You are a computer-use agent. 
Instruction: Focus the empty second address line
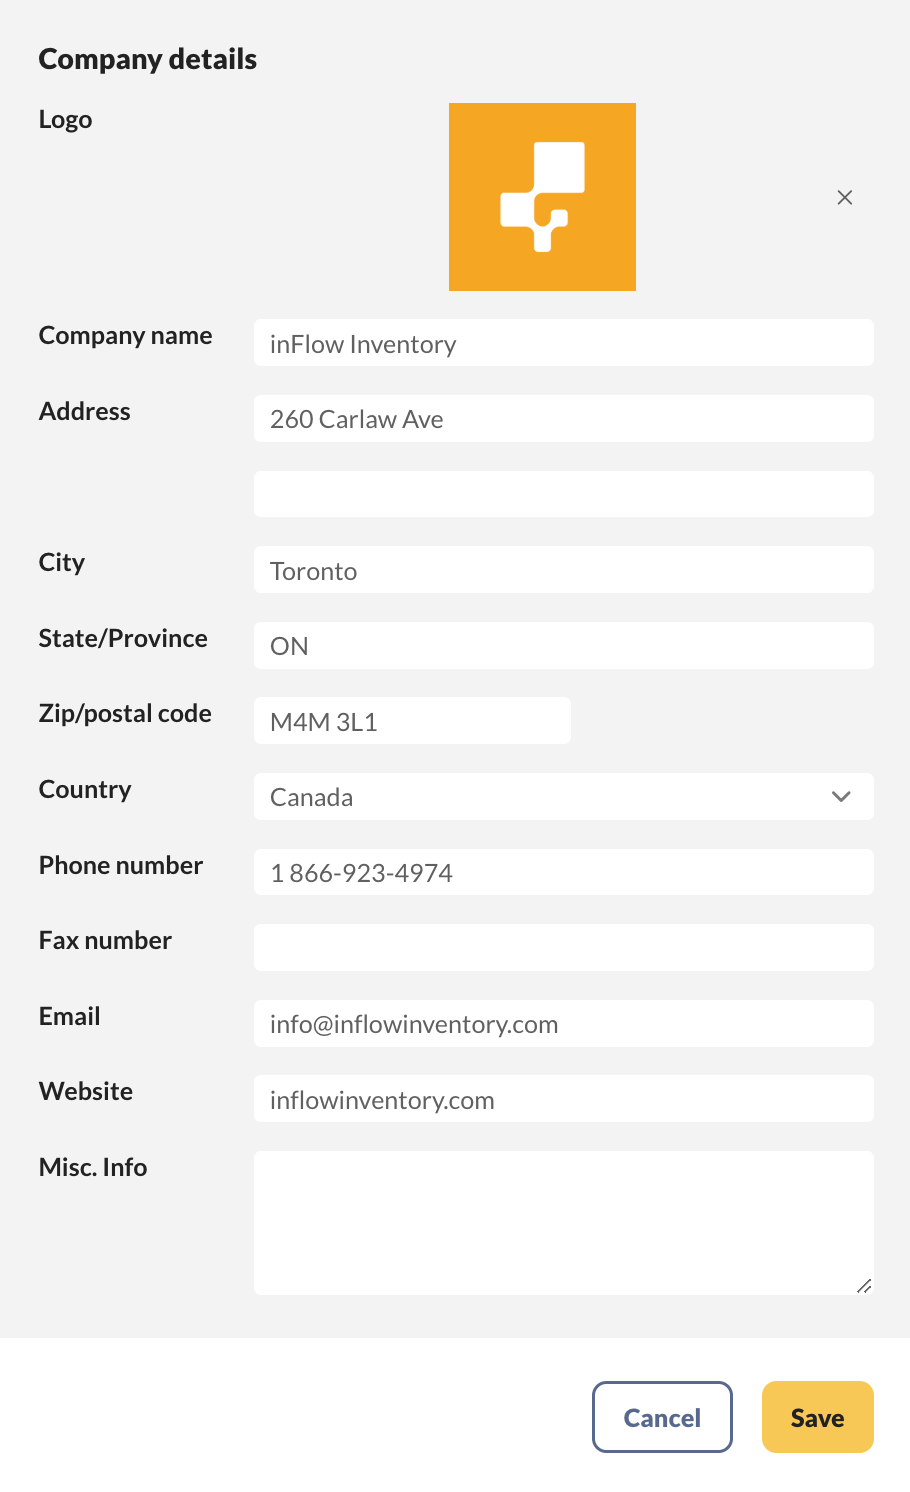(x=563, y=494)
